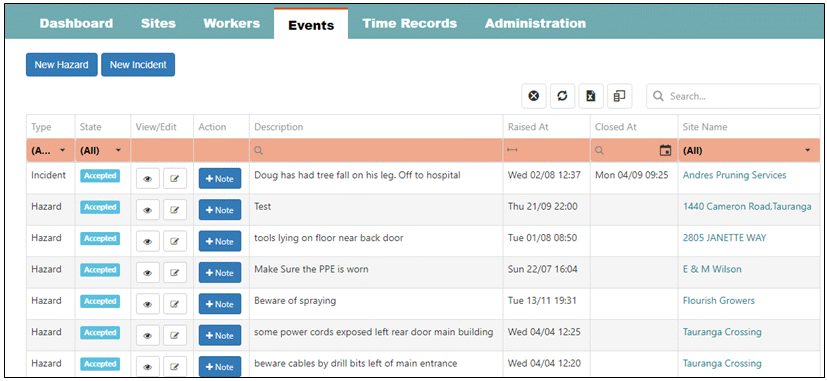Click the Search input field
This screenshot has width=827, height=381.
coord(733,96)
